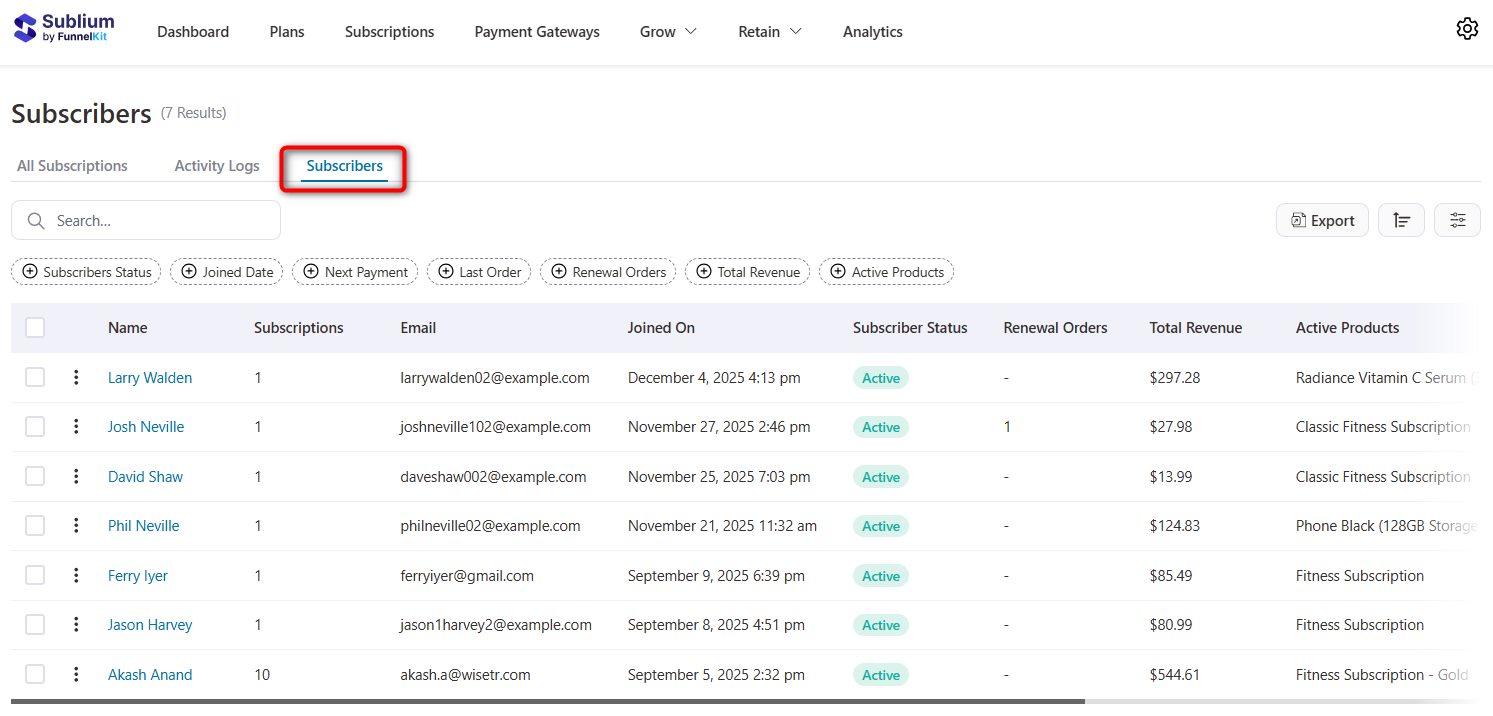1493x716 pixels.
Task: Expand the Grow dropdown menu
Action: 667,31
